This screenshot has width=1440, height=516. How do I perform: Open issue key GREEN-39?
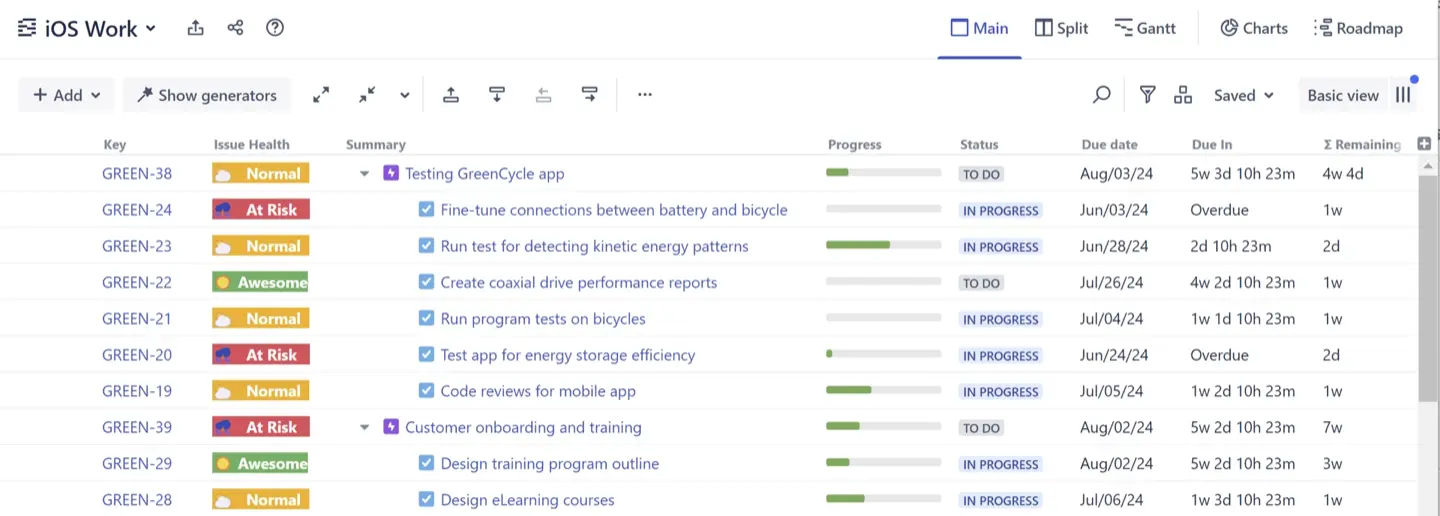point(137,427)
